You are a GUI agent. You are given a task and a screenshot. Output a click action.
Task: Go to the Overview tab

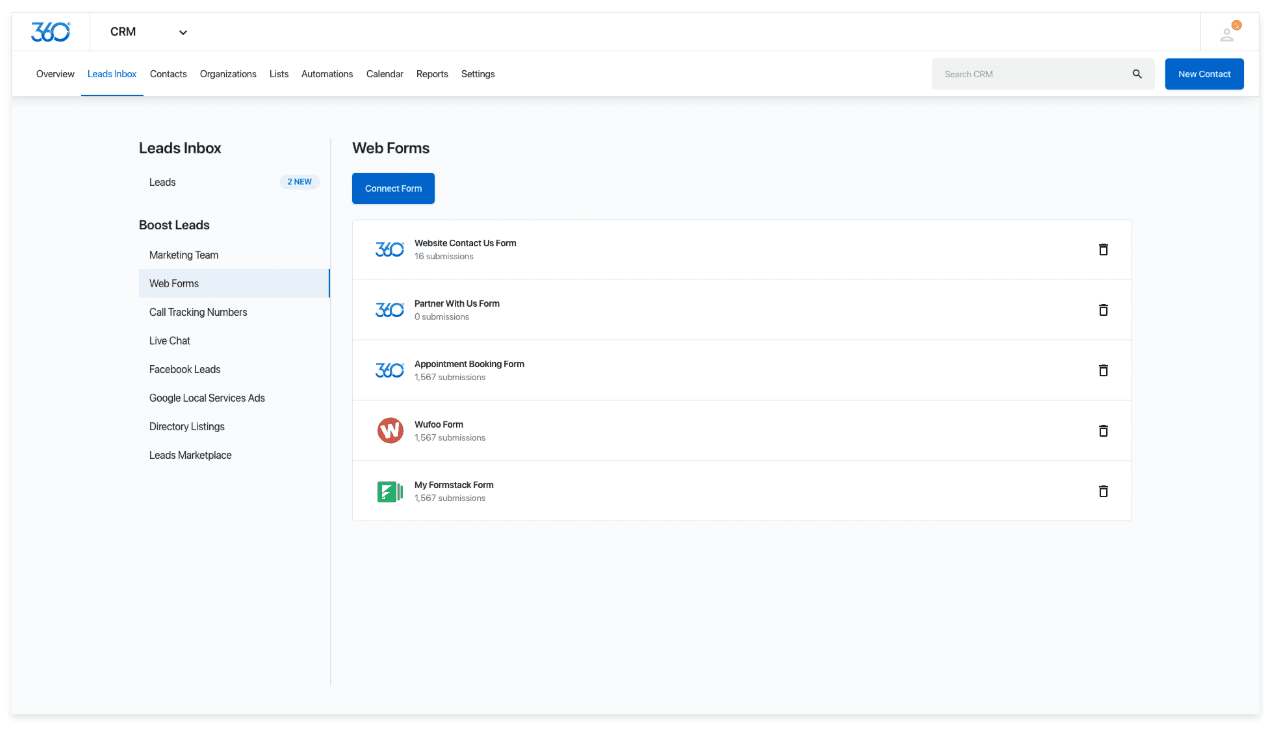(x=55, y=74)
